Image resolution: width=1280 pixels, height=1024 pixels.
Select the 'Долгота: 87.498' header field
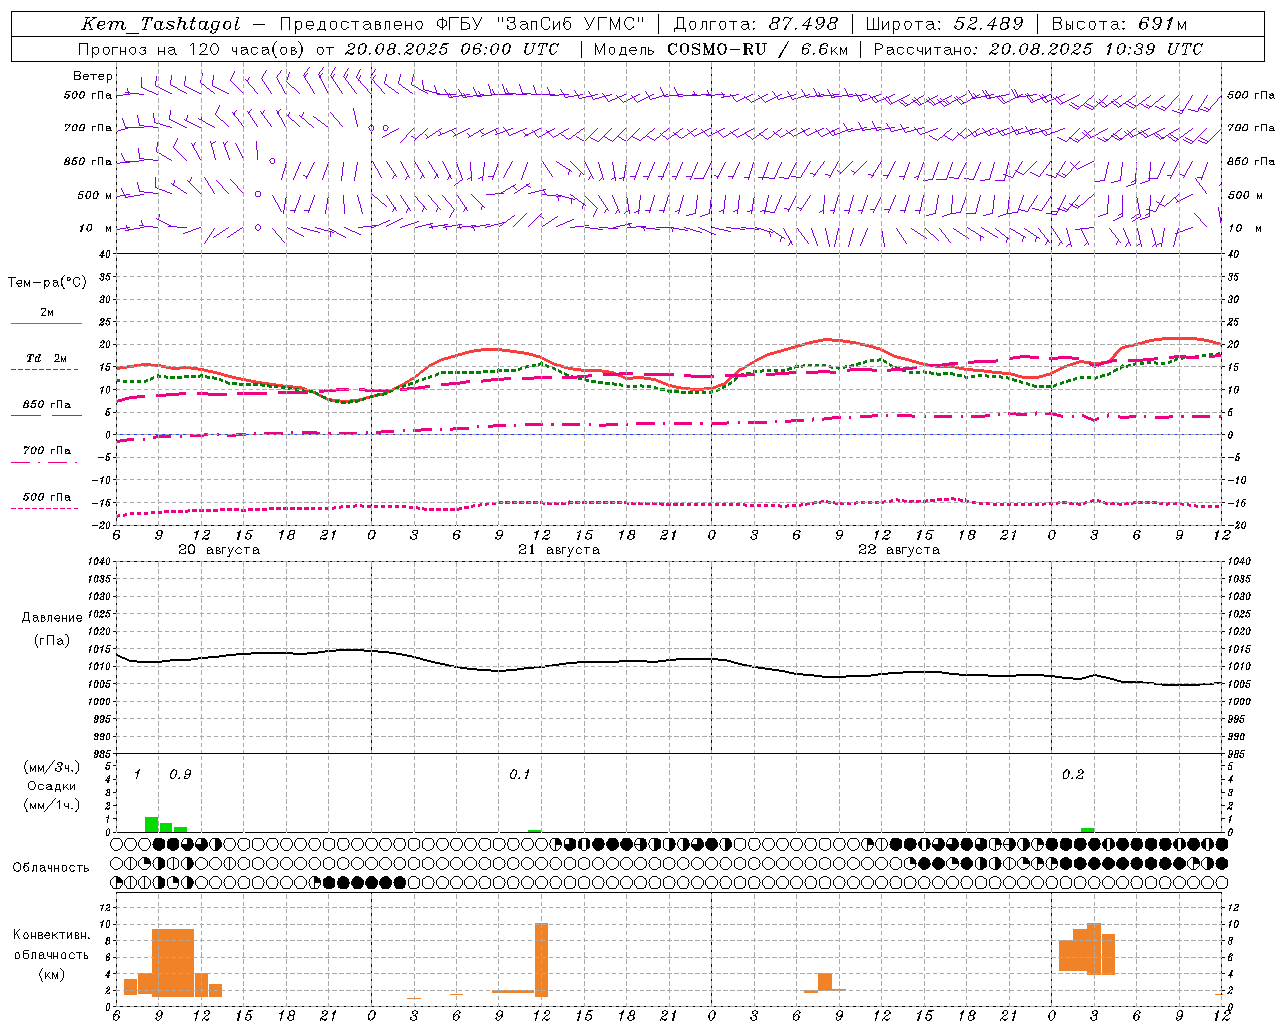pos(756,24)
